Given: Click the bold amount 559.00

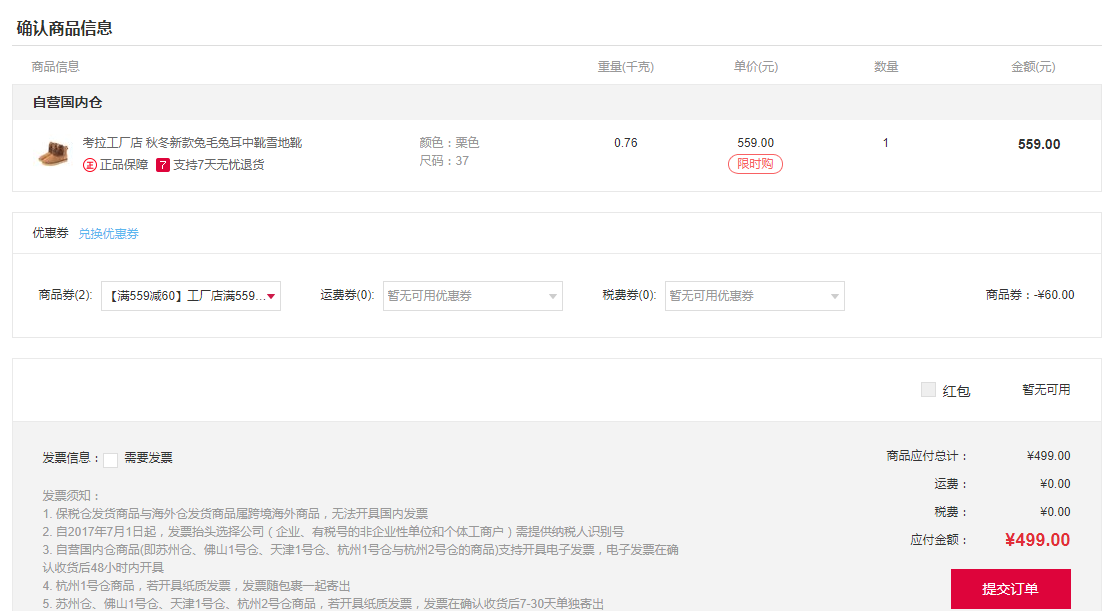Looking at the screenshot, I should tap(1039, 144).
